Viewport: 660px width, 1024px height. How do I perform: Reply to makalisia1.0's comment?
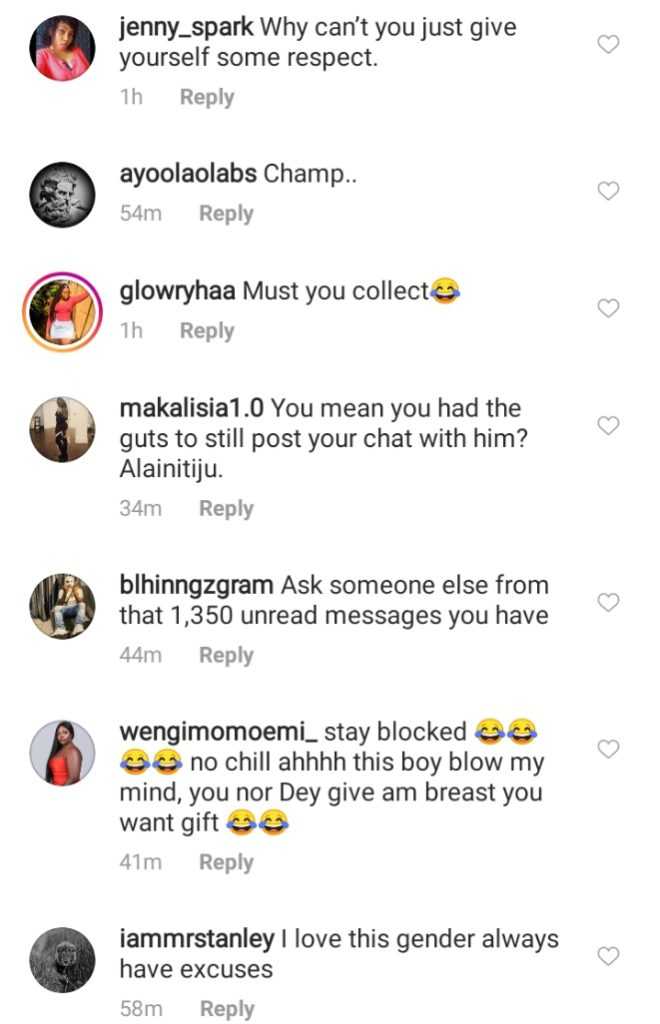(226, 509)
